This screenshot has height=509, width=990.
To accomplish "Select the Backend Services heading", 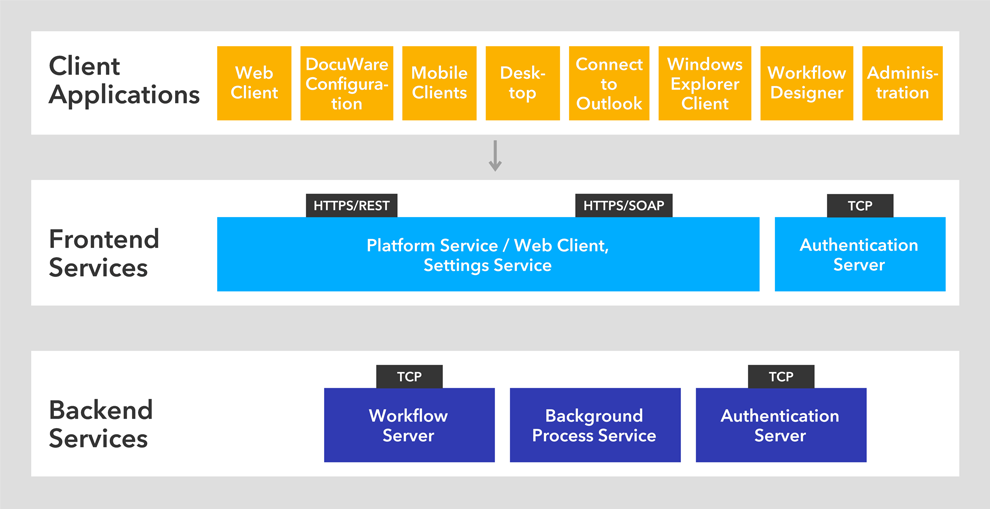I will (100, 424).
